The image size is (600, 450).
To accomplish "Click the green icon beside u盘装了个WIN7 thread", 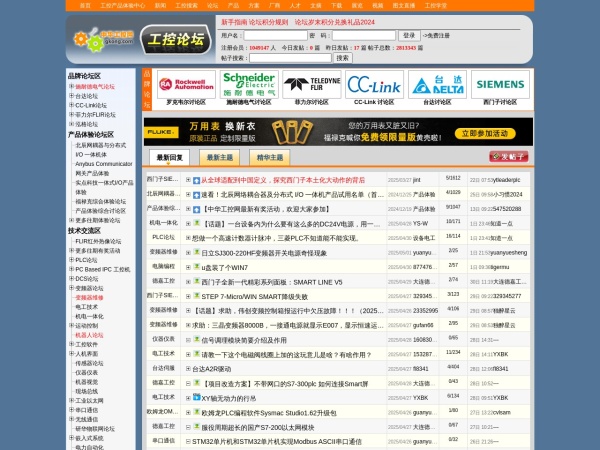I will click(x=196, y=267).
